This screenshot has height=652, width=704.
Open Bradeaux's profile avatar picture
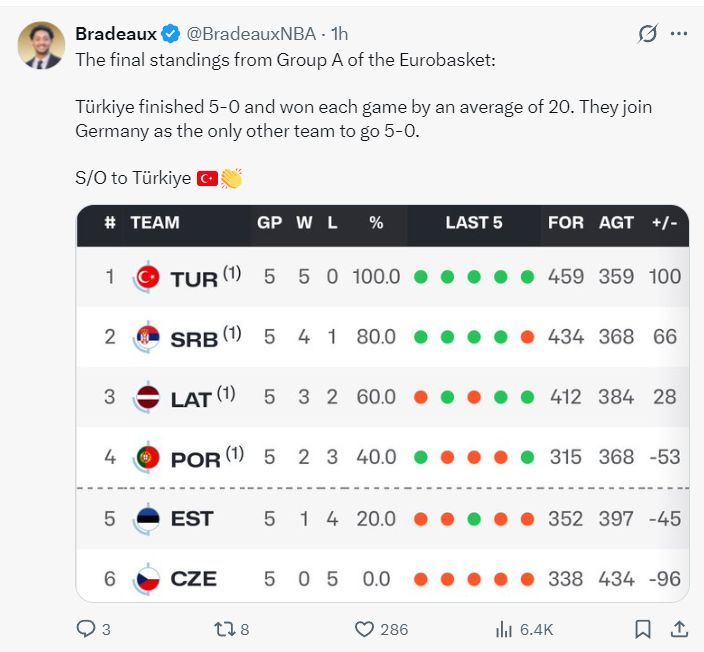point(41,46)
